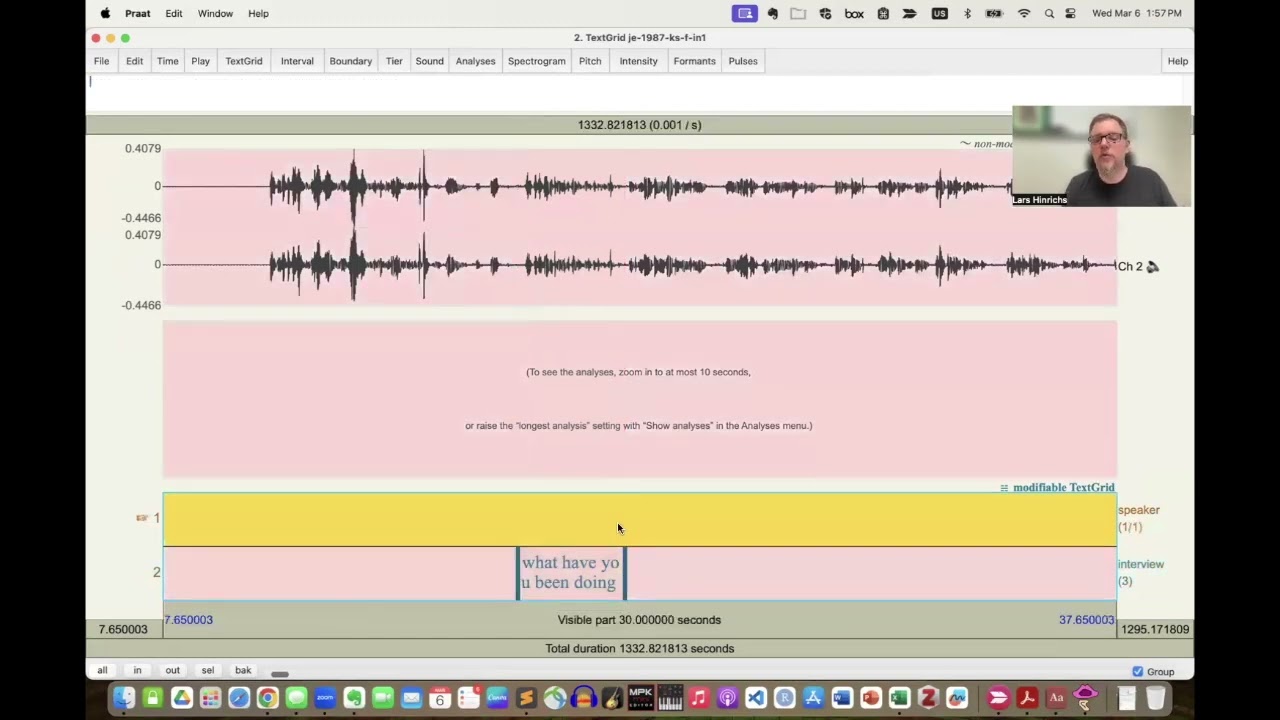
Task: Open the Analyses menu
Action: (475, 61)
